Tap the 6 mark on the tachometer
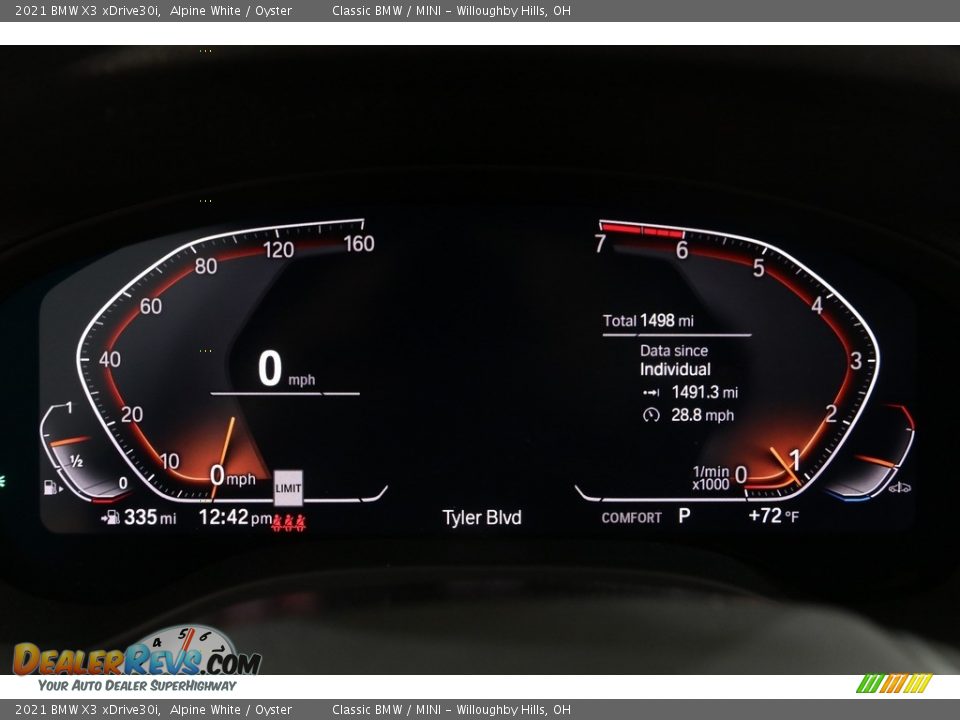The height and width of the screenshot is (720, 960). pos(681,250)
